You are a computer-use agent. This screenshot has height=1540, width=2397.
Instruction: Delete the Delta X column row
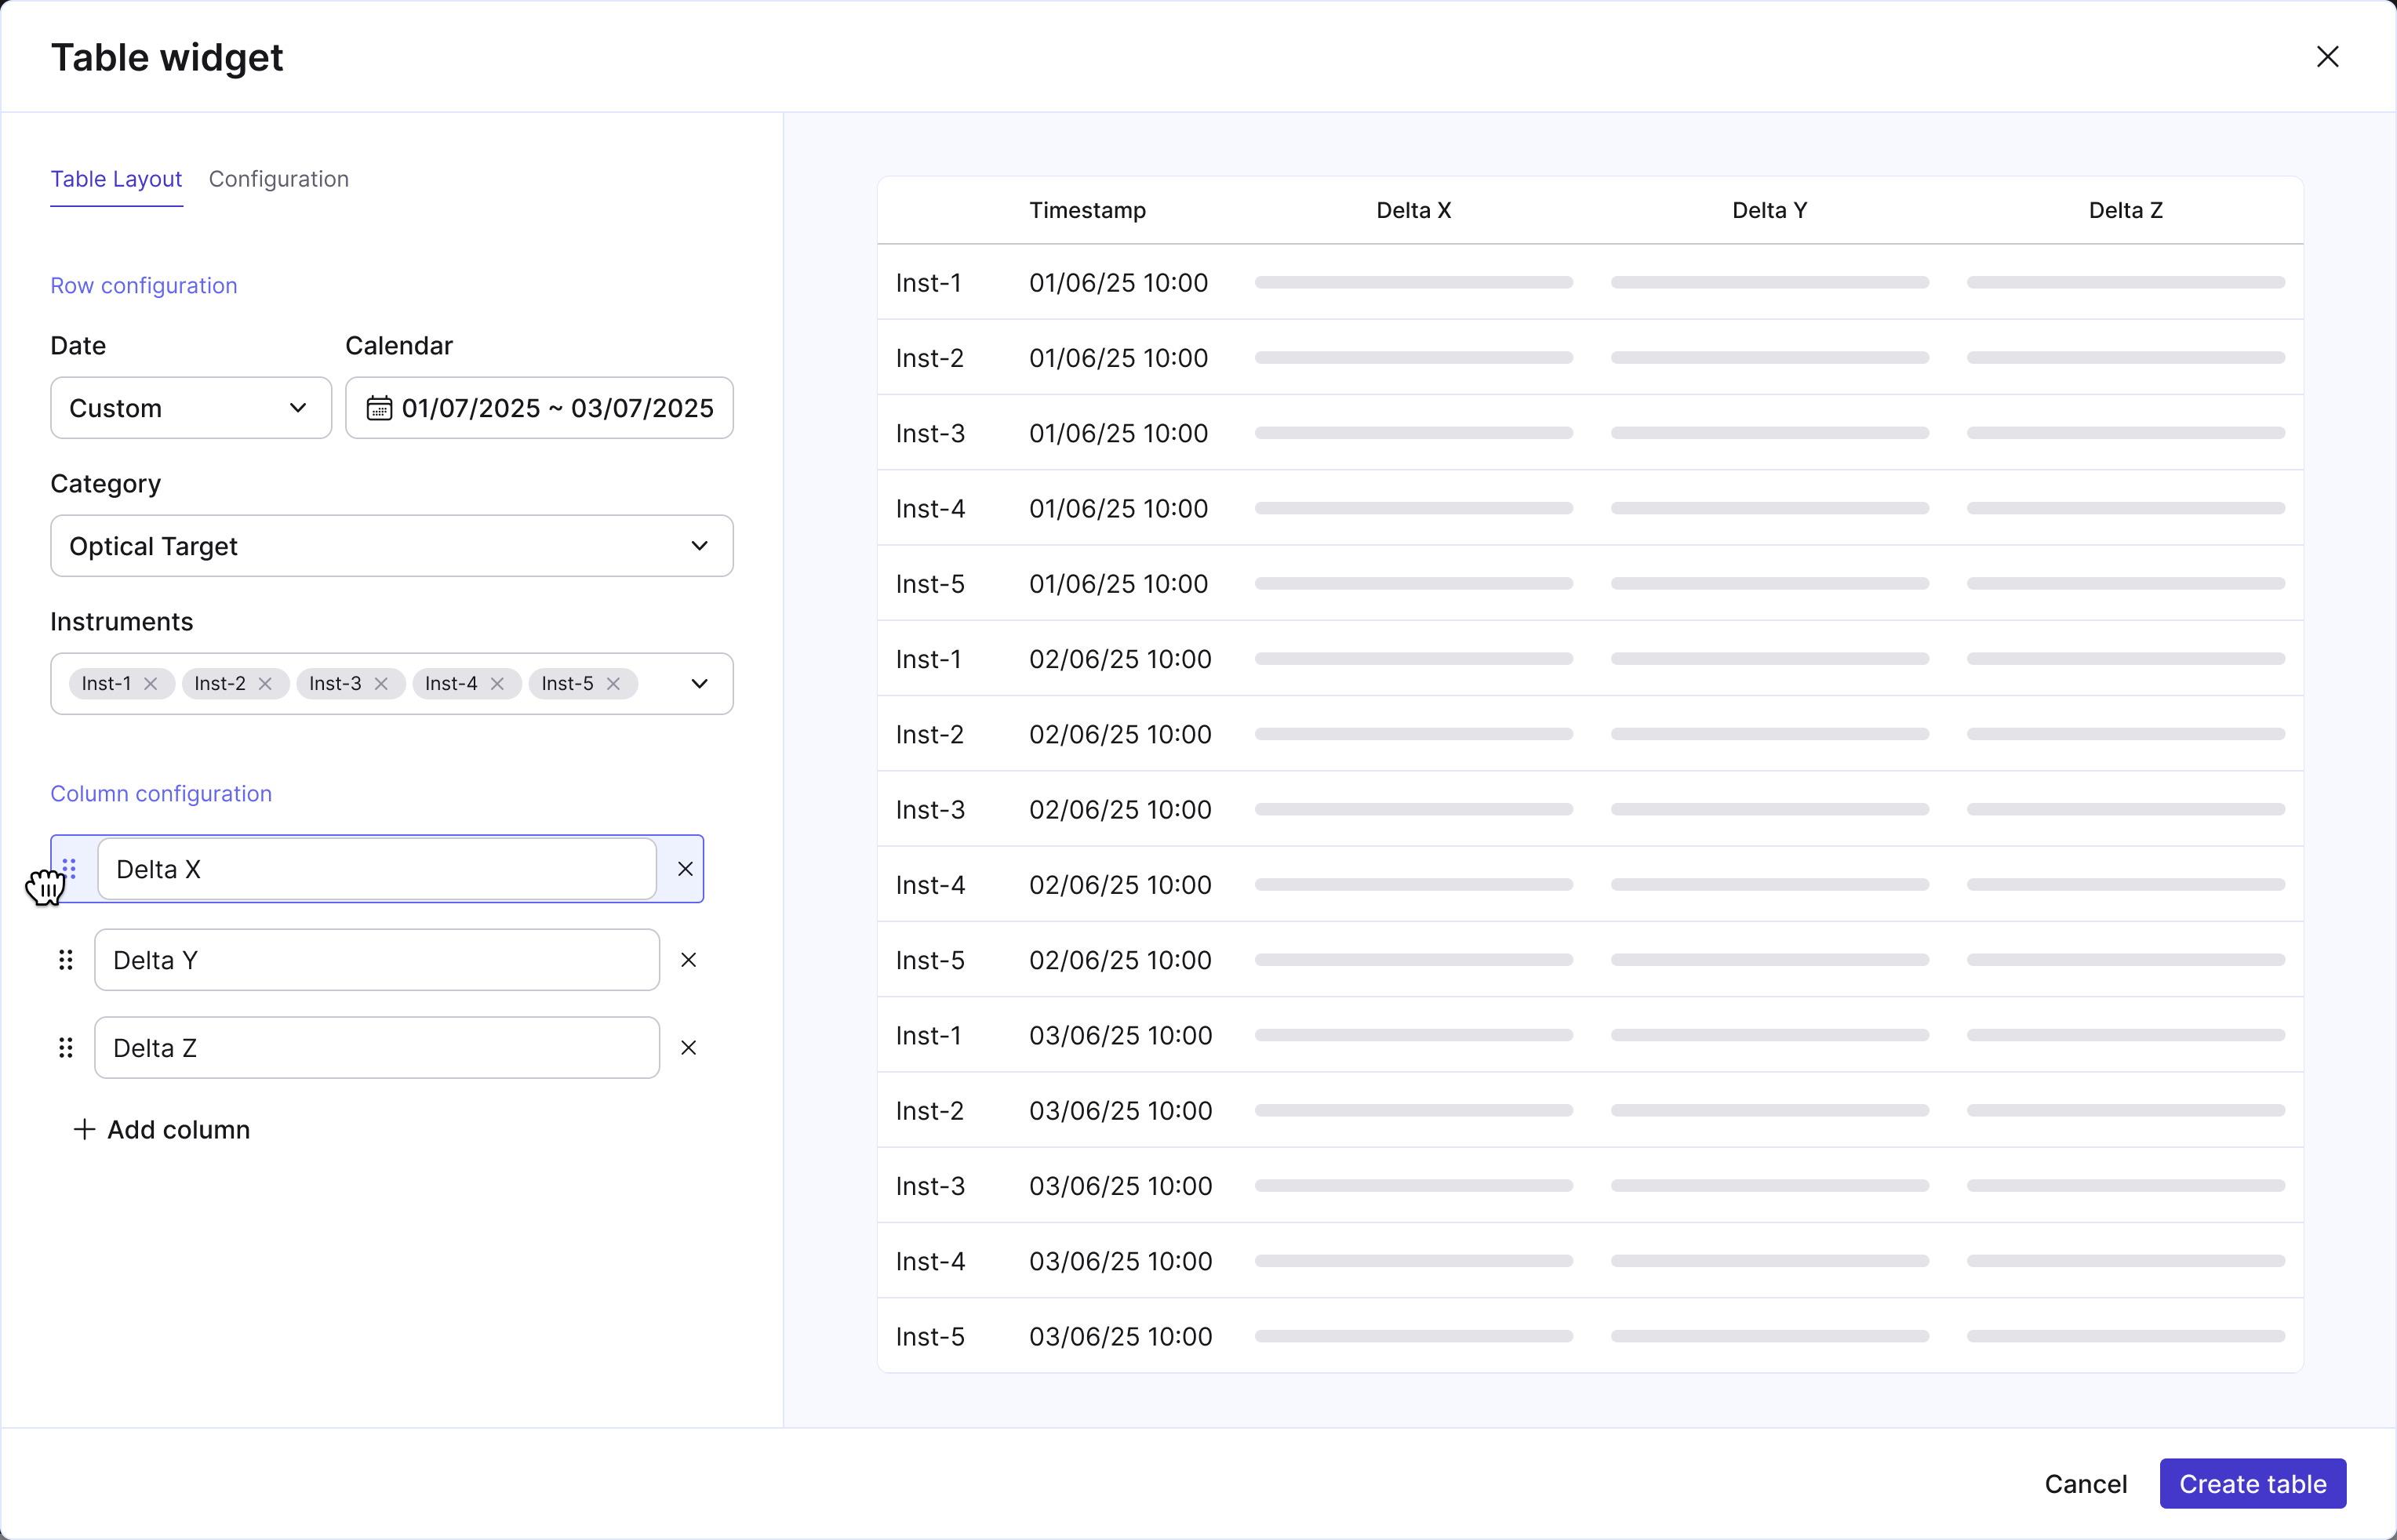pos(685,869)
